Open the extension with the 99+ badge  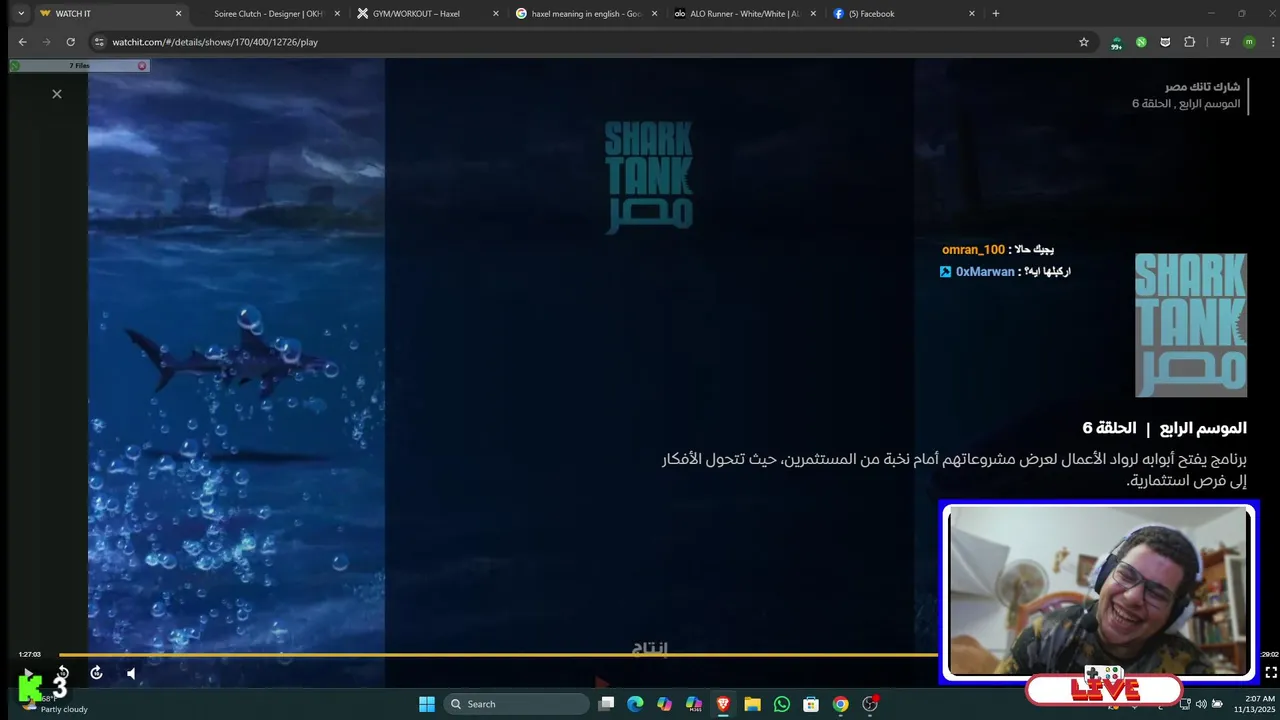[1117, 42]
